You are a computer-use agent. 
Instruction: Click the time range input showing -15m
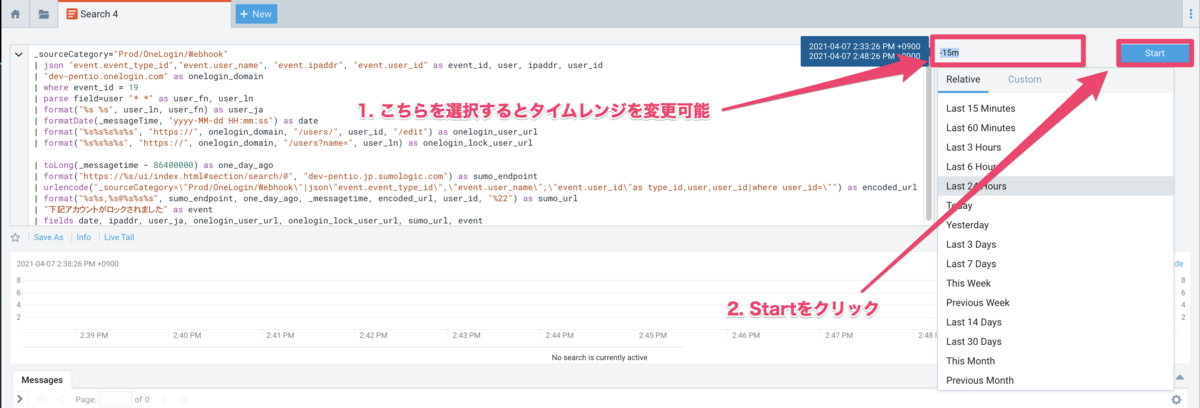(x=1008, y=52)
